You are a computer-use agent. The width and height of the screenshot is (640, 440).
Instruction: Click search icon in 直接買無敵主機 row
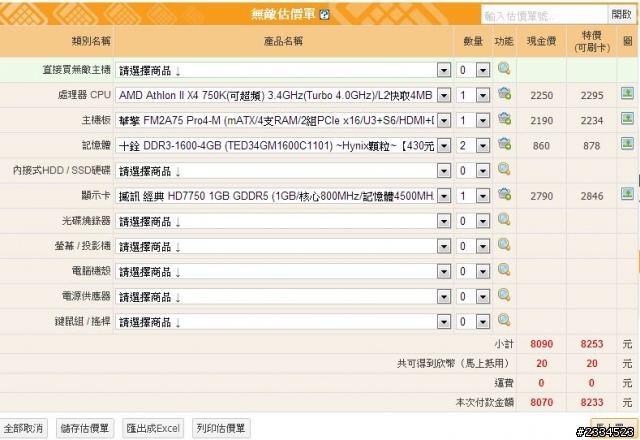click(504, 68)
